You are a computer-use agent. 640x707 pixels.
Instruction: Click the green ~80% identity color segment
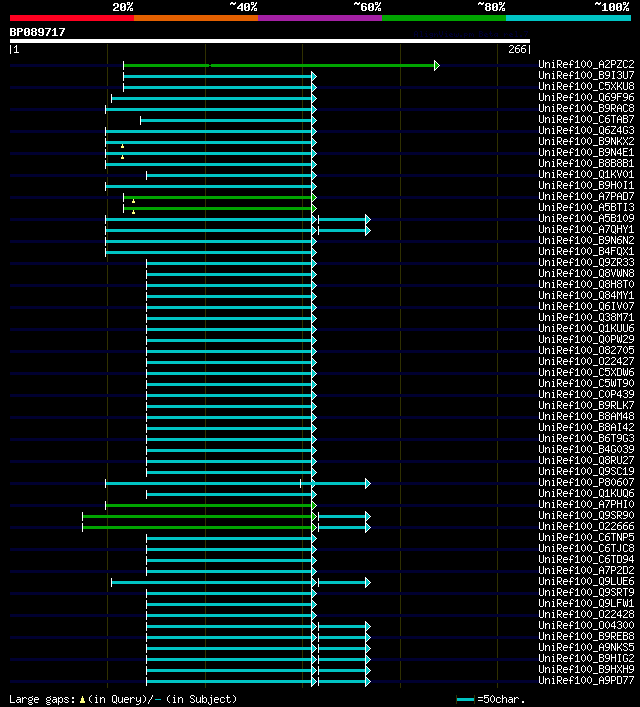[444, 18]
